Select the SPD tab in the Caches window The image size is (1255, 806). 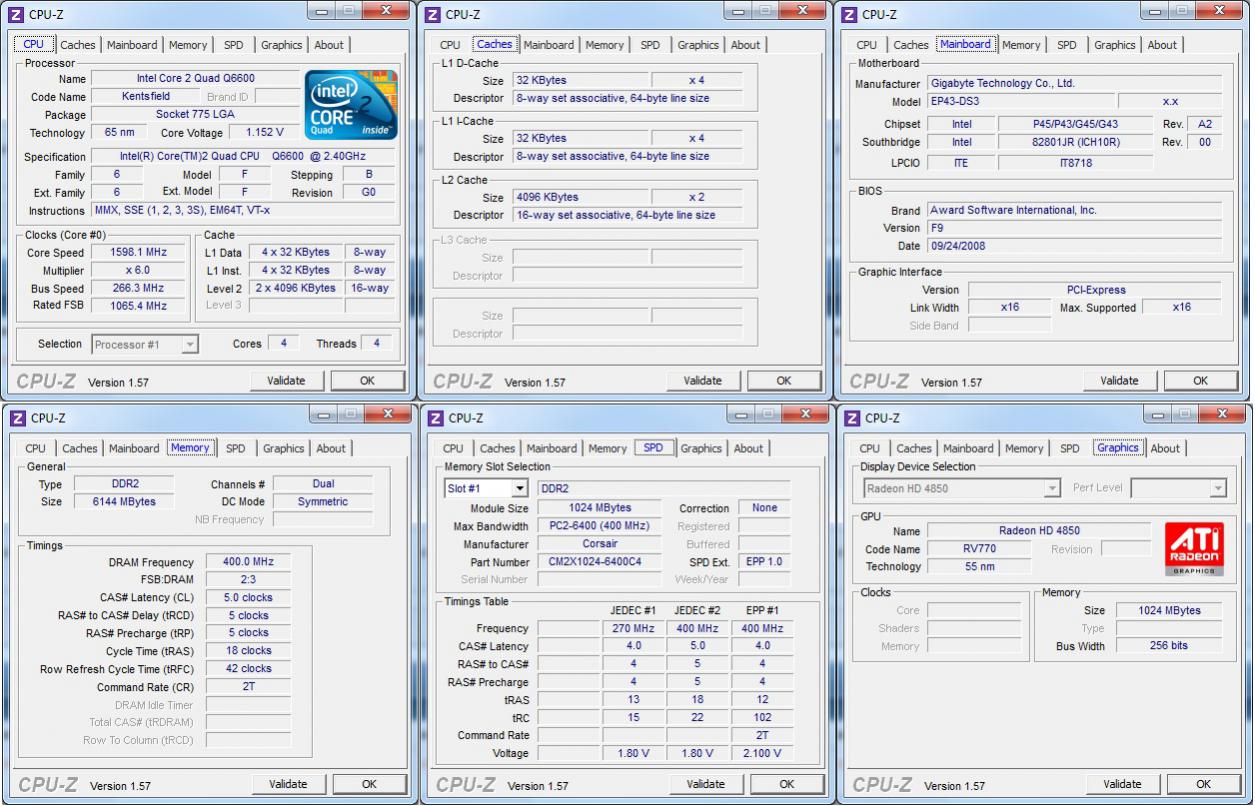(x=650, y=45)
